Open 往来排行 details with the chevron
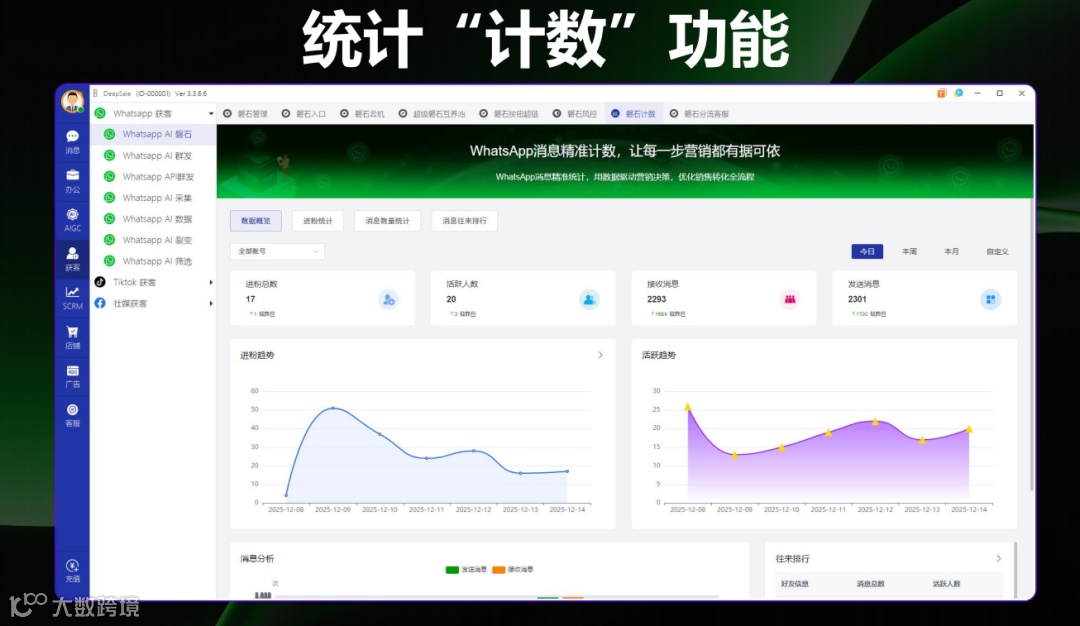The height and width of the screenshot is (626, 1080). pyautogui.click(x=999, y=559)
